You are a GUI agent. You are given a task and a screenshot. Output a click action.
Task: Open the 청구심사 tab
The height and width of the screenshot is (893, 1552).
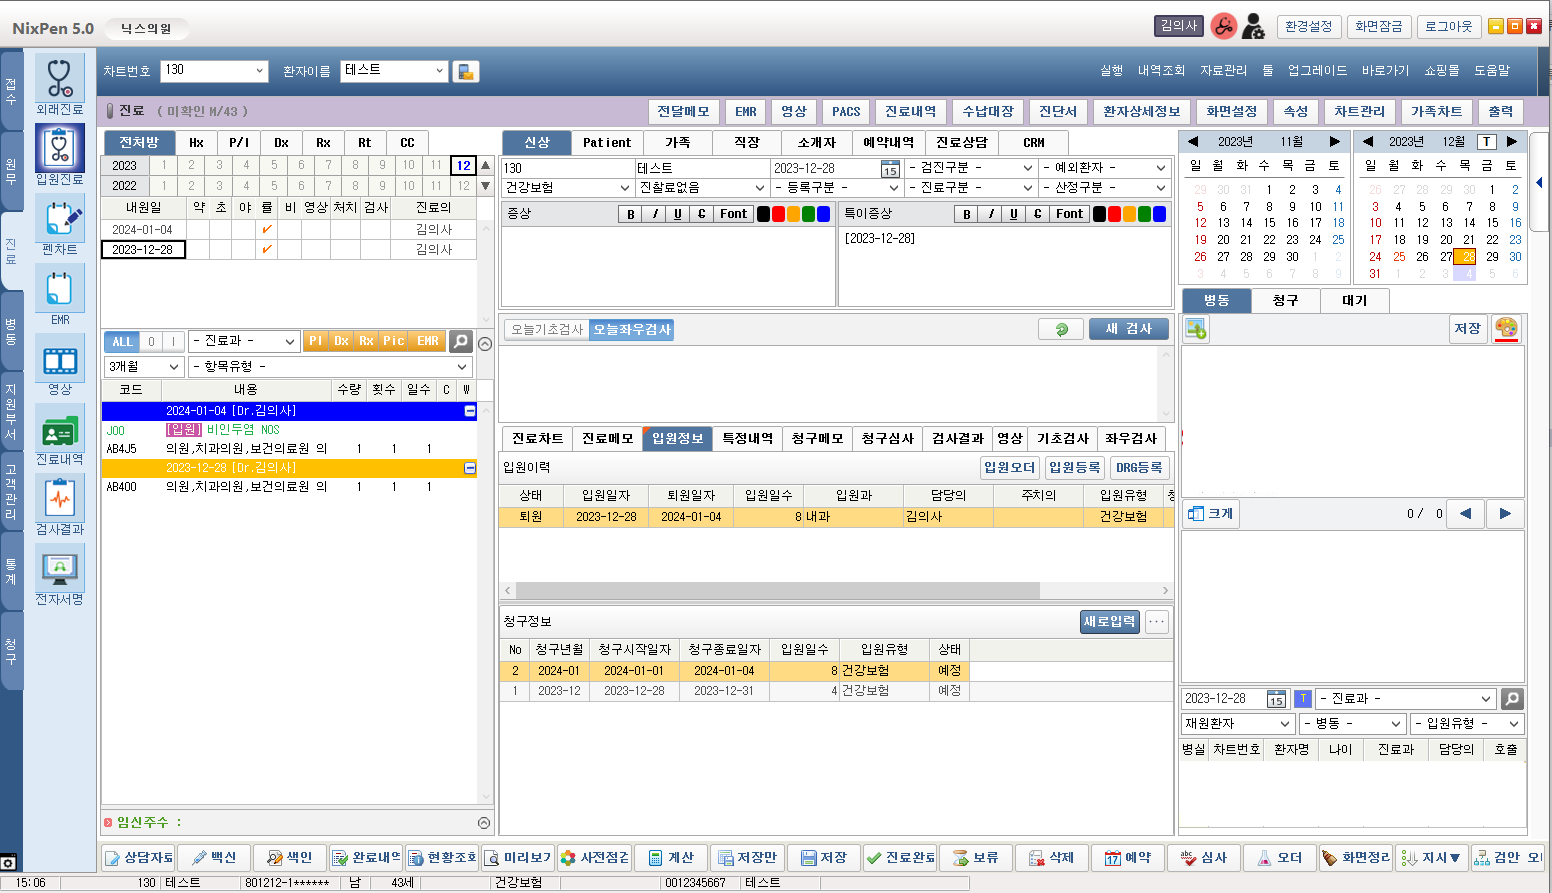887,439
